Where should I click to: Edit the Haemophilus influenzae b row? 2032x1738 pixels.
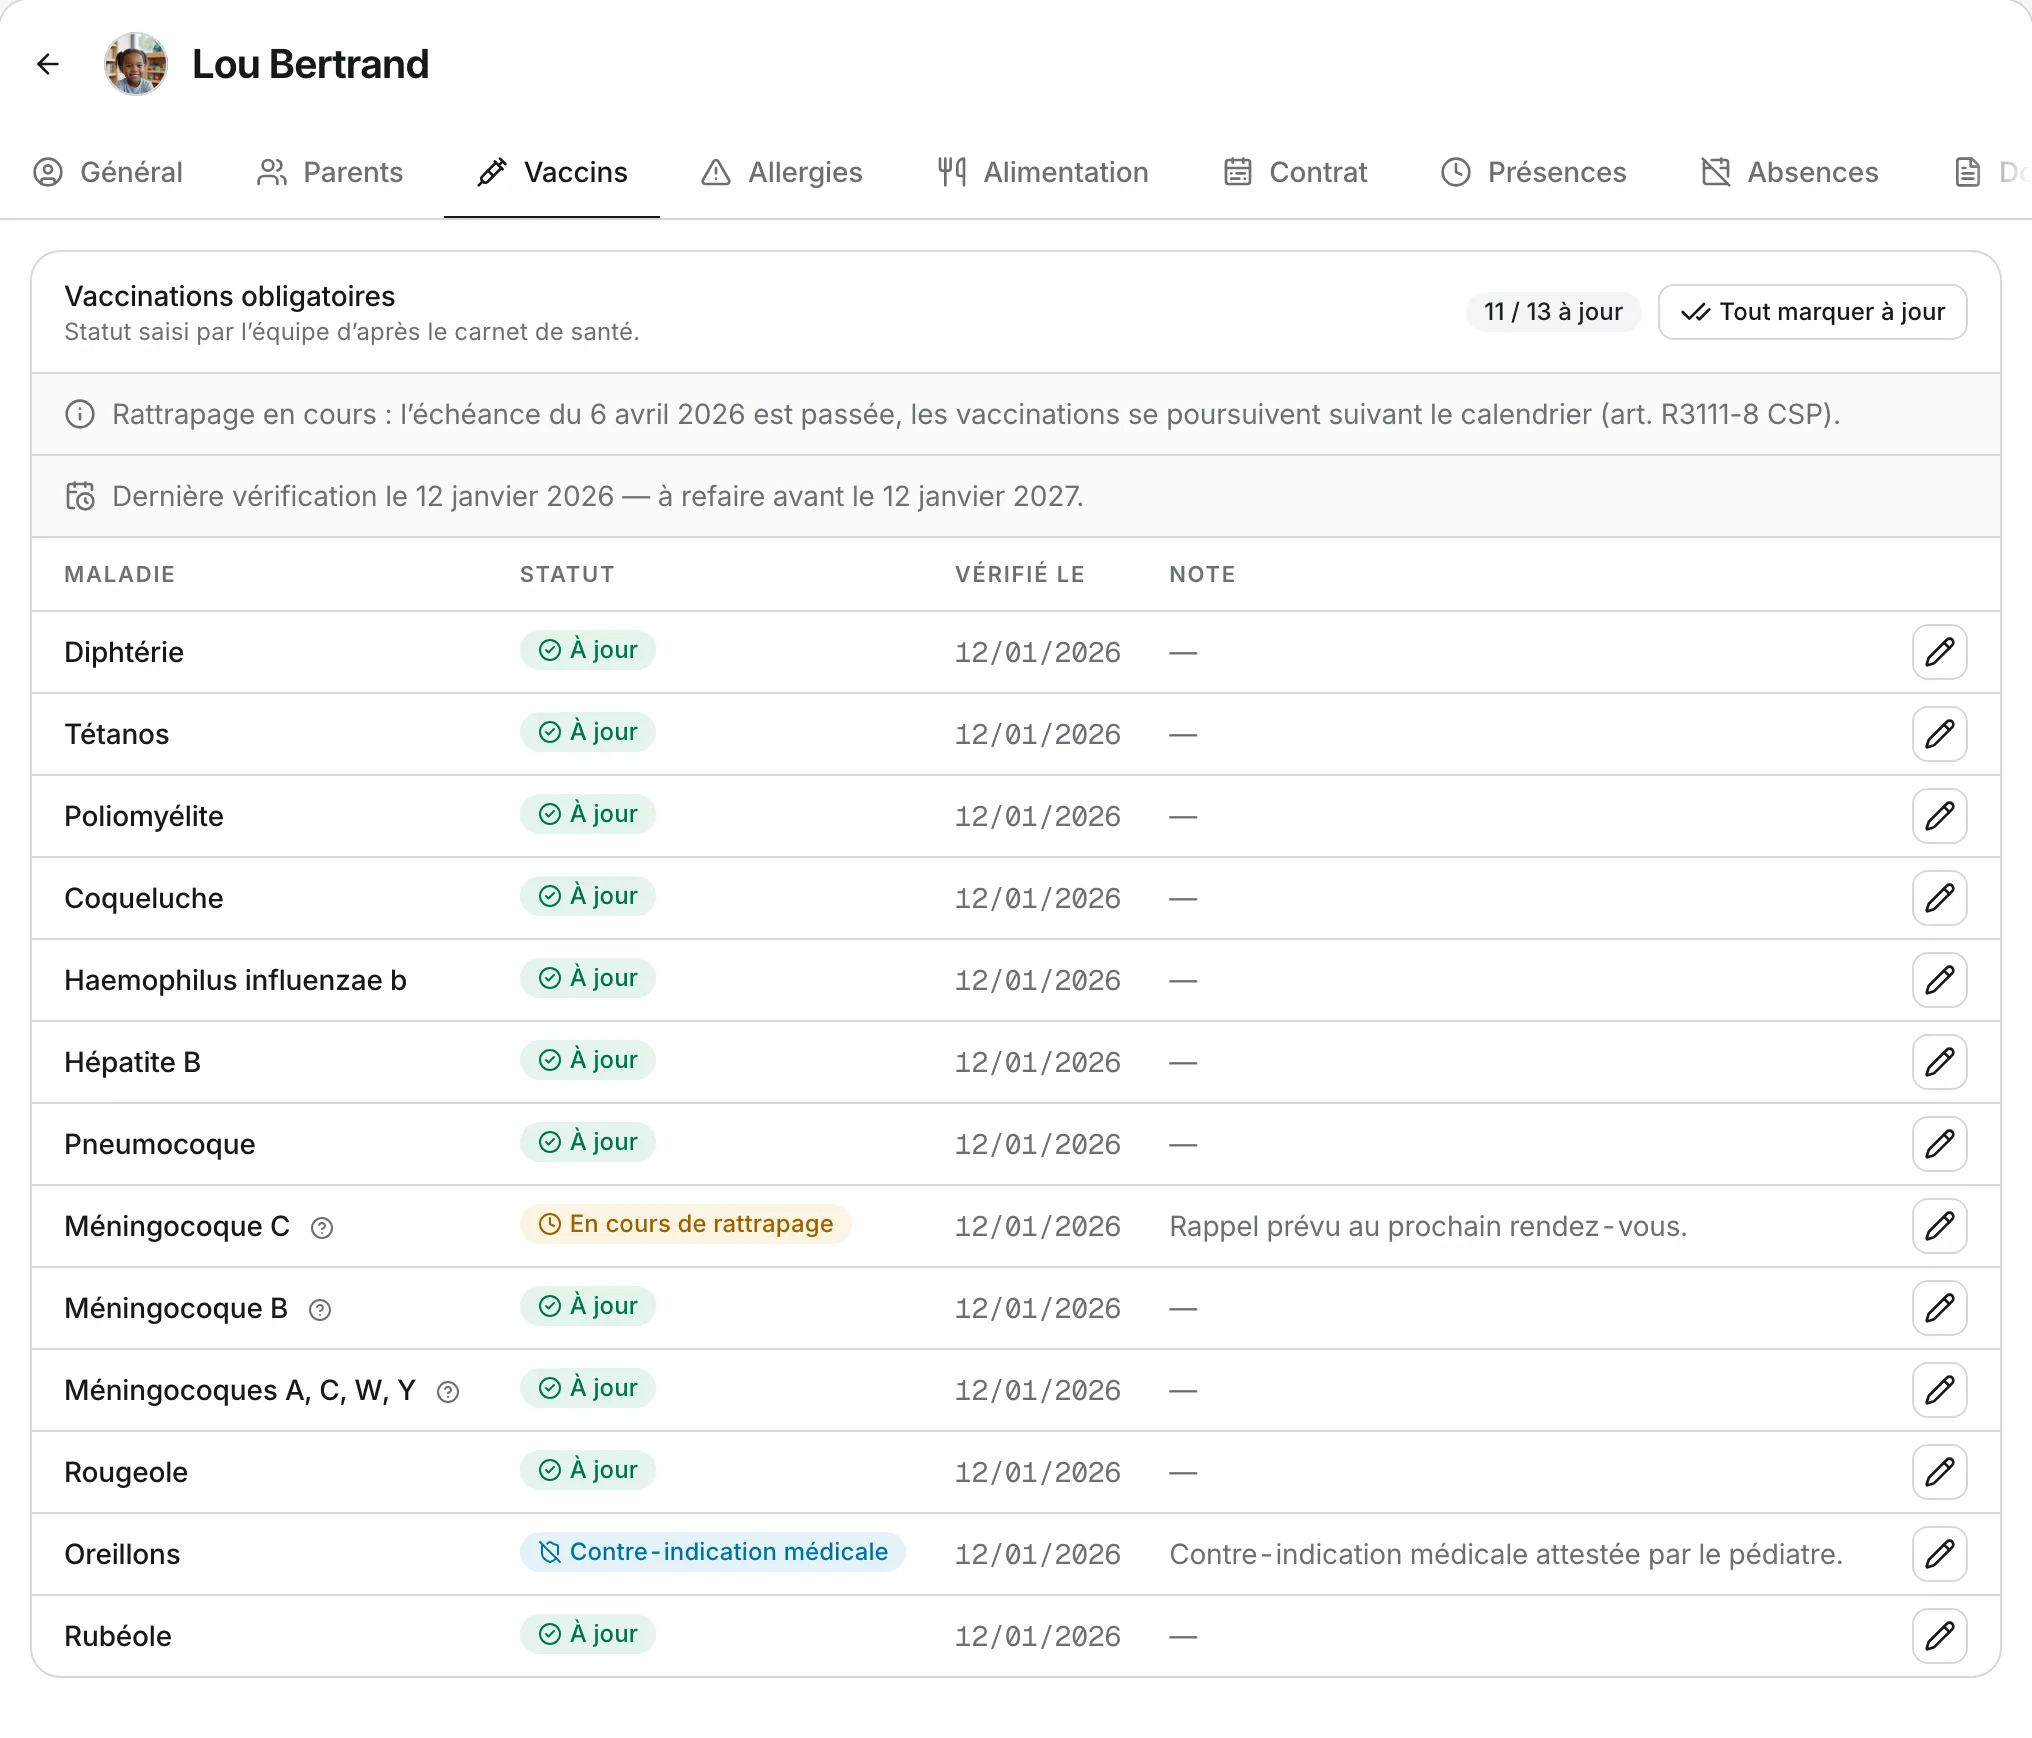[x=1939, y=980]
